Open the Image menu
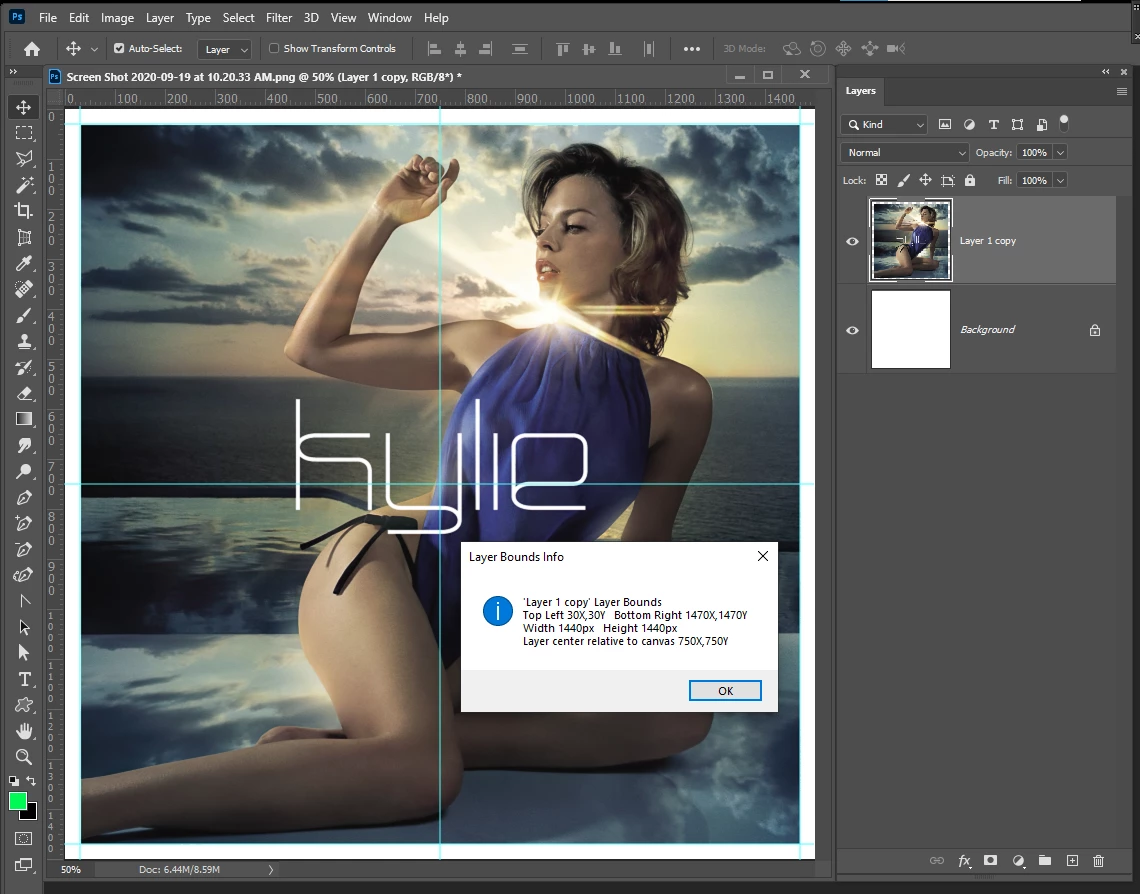 tap(117, 18)
